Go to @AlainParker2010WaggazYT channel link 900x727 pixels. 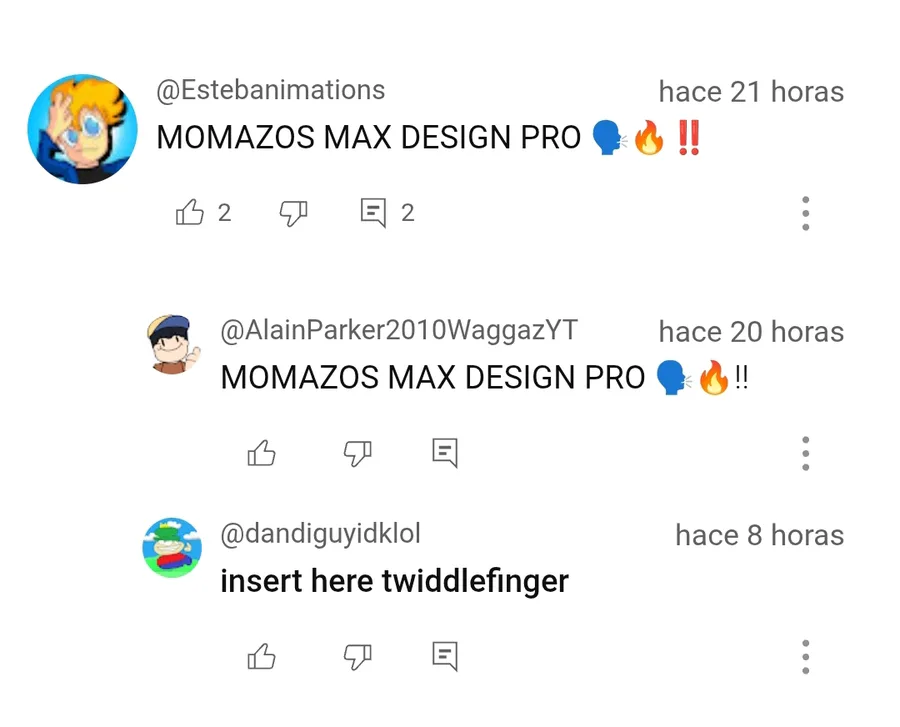399,331
